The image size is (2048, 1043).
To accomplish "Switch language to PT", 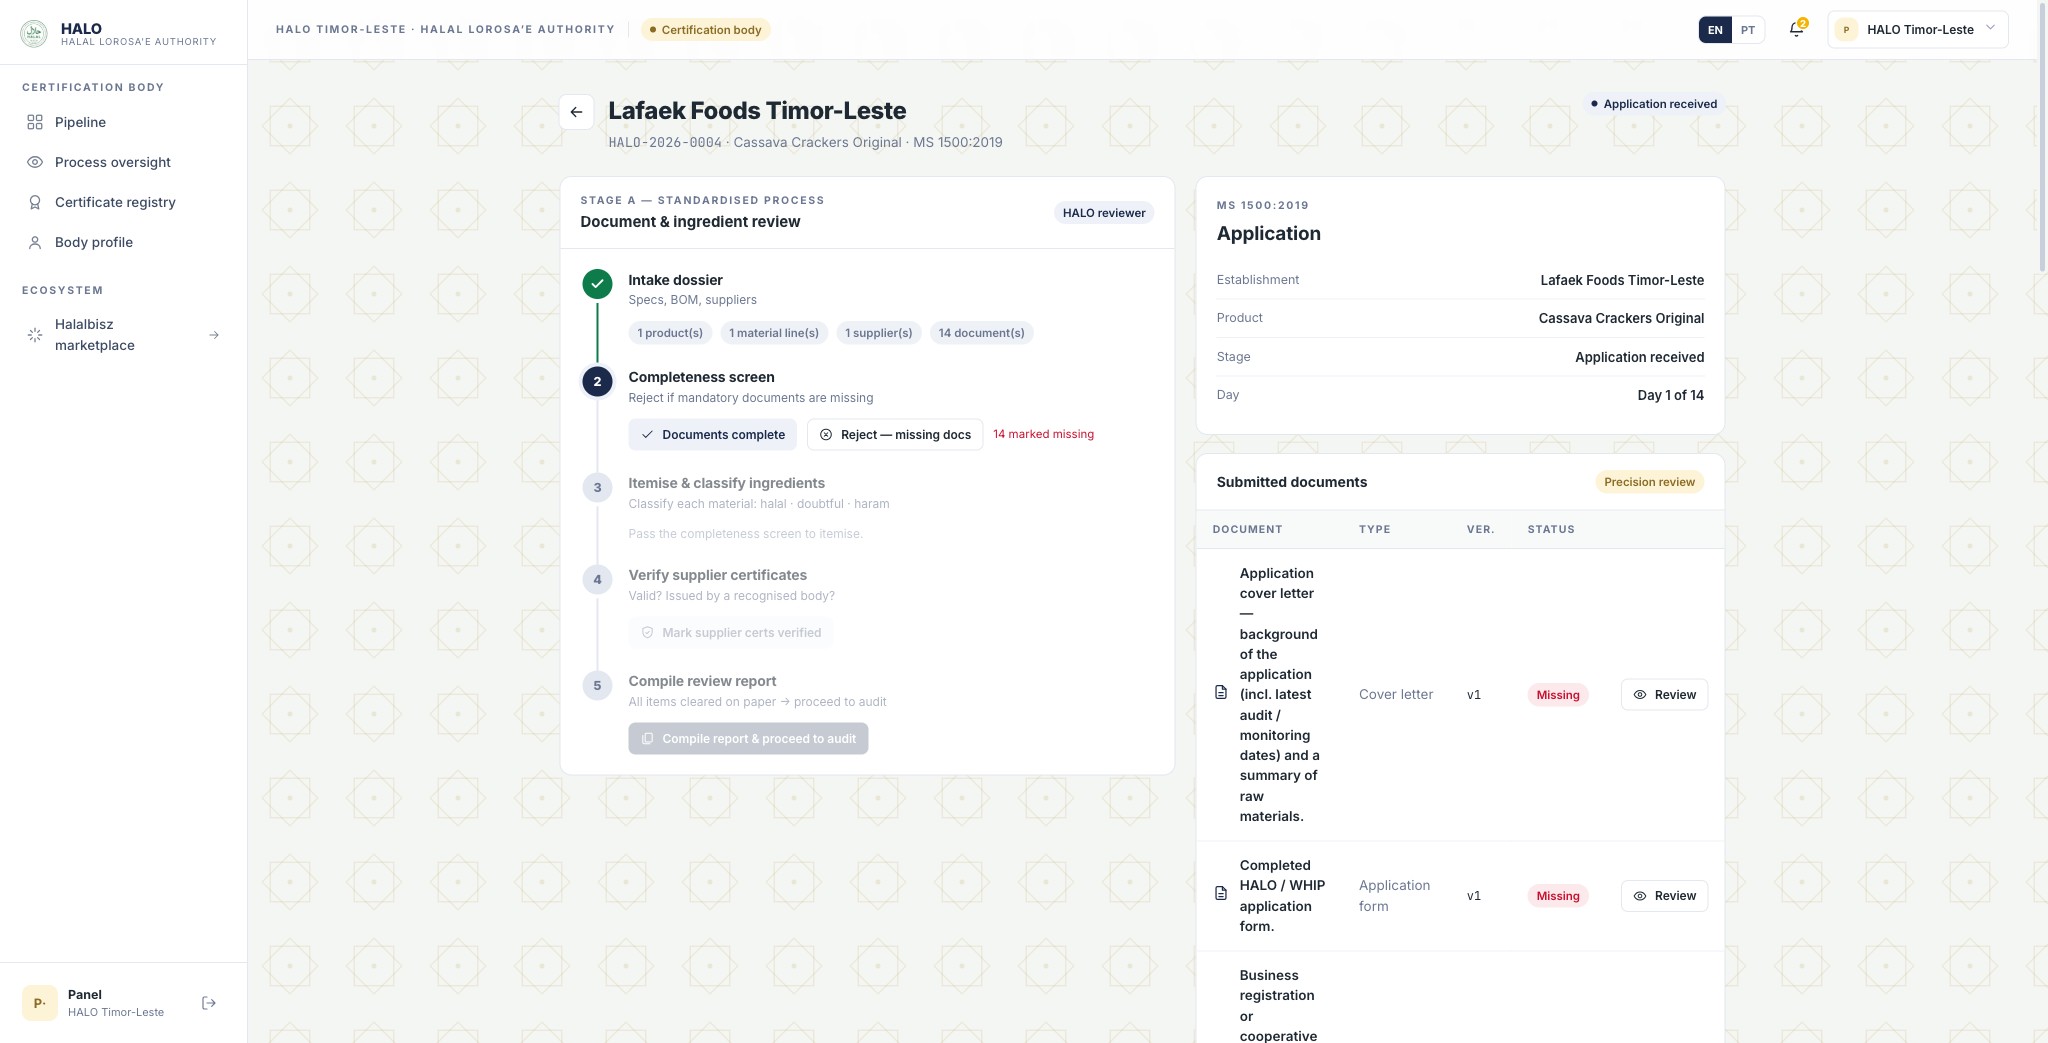I will click(x=1748, y=30).
